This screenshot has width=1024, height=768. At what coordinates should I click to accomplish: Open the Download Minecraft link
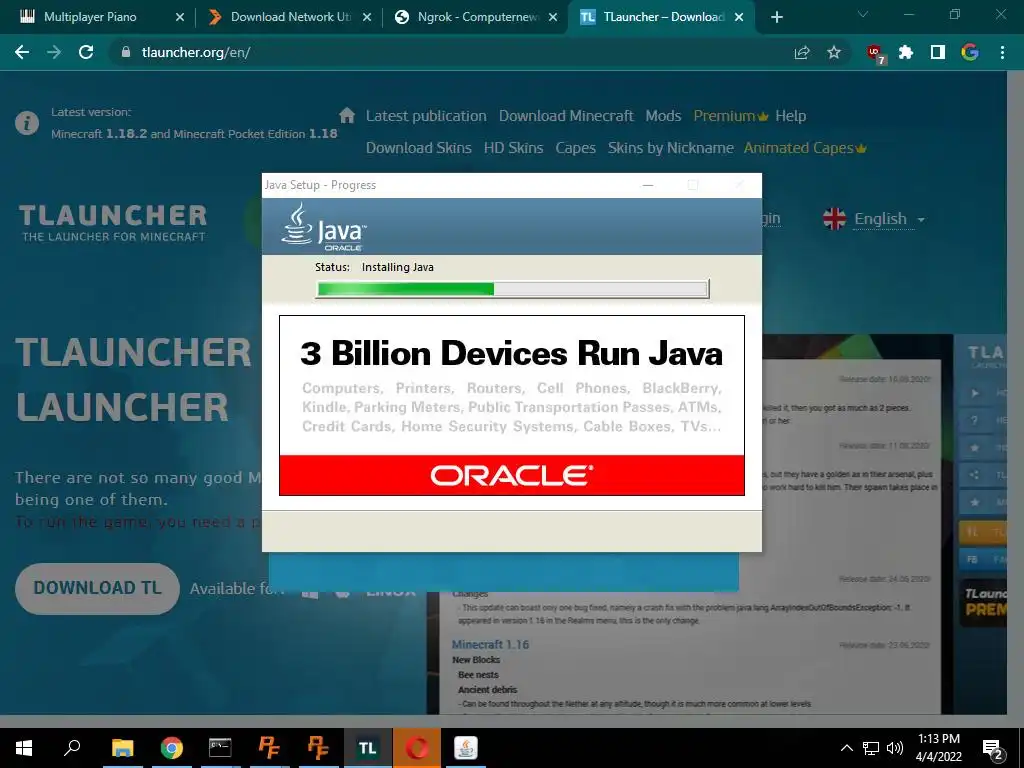coord(566,116)
